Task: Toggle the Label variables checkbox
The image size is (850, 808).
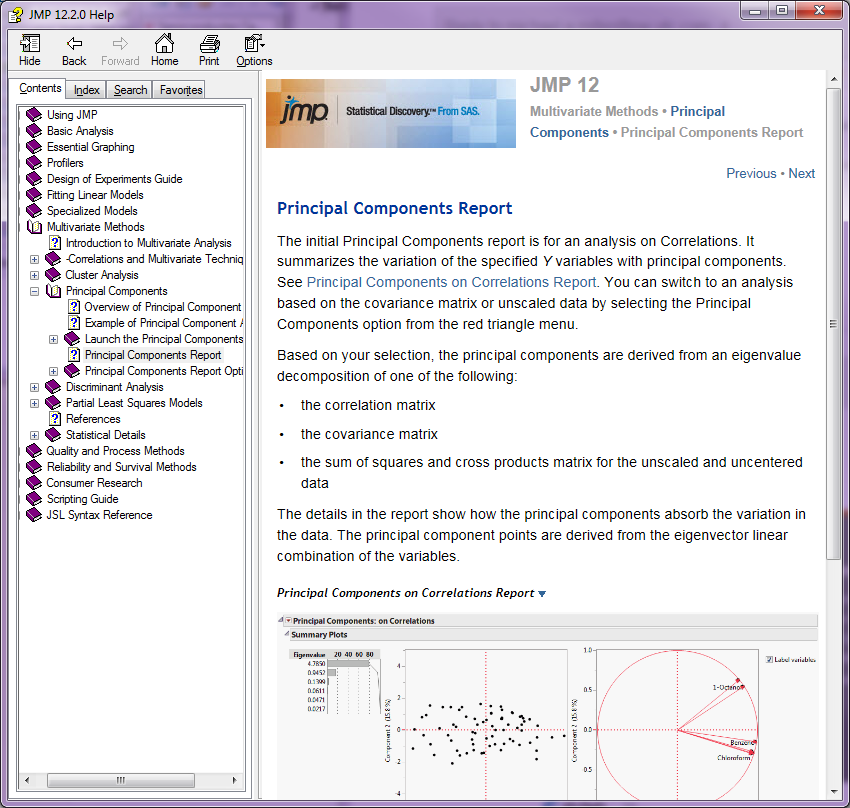Action: pyautogui.click(x=769, y=660)
